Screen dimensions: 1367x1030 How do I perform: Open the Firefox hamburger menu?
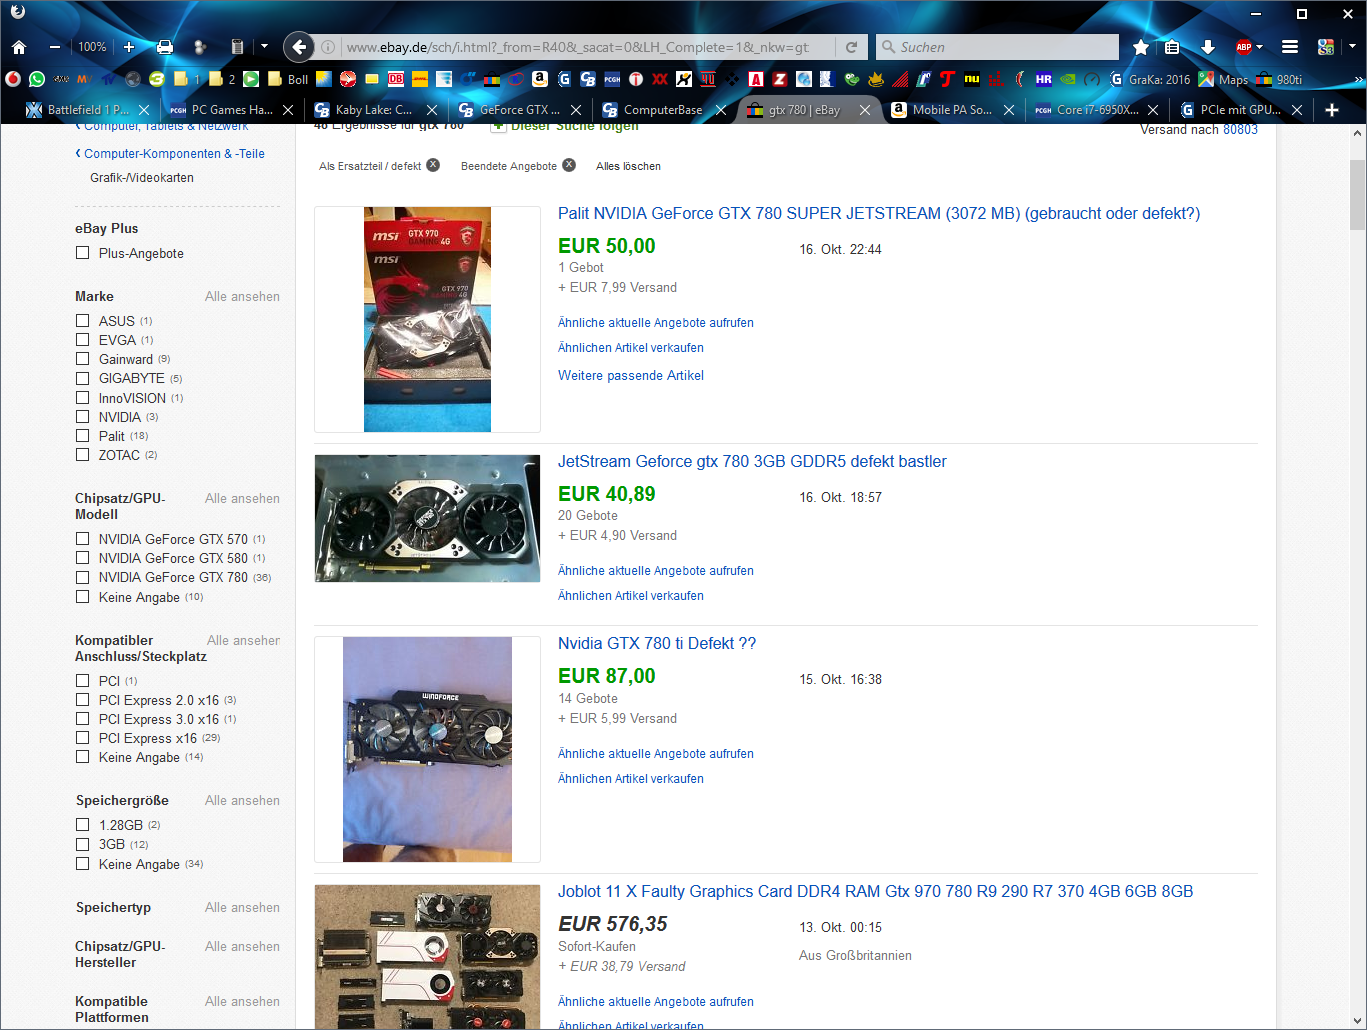point(1290,47)
